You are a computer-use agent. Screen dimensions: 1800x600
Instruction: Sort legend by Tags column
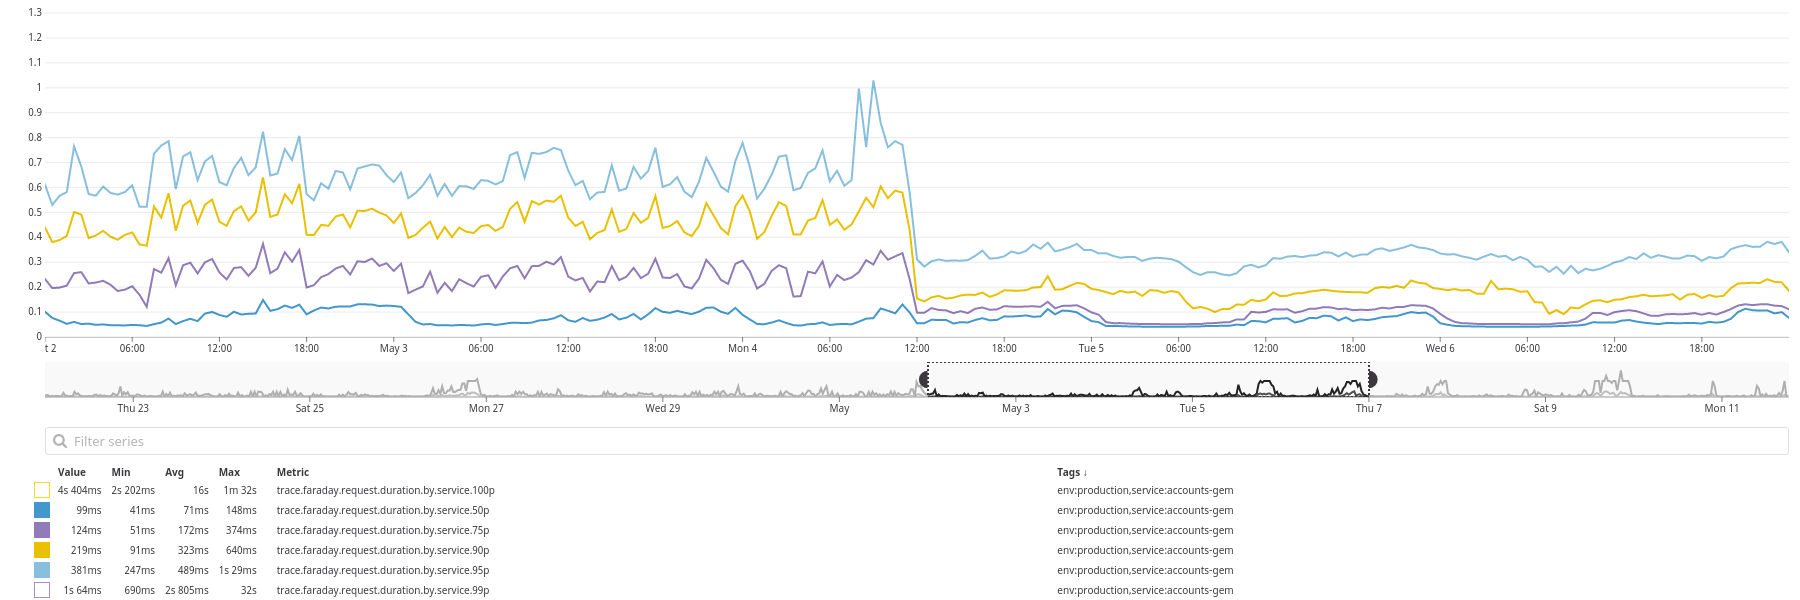click(x=1071, y=472)
